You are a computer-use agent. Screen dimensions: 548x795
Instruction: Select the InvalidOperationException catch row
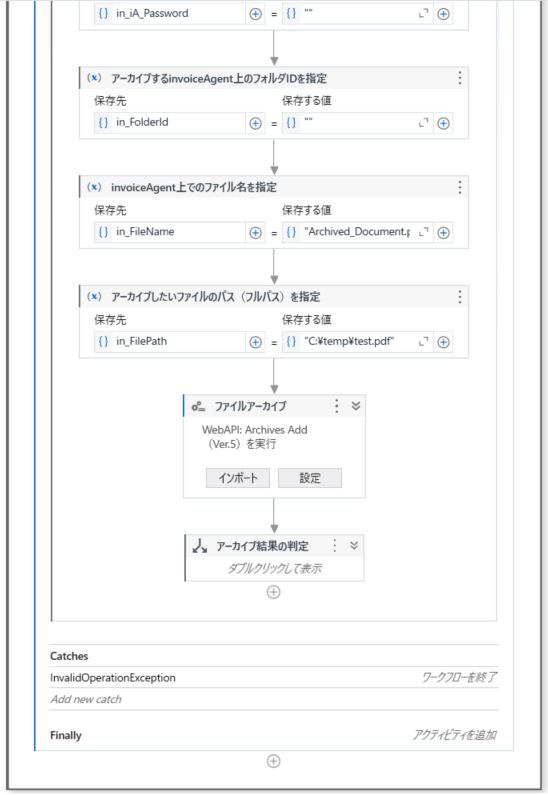pos(274,677)
